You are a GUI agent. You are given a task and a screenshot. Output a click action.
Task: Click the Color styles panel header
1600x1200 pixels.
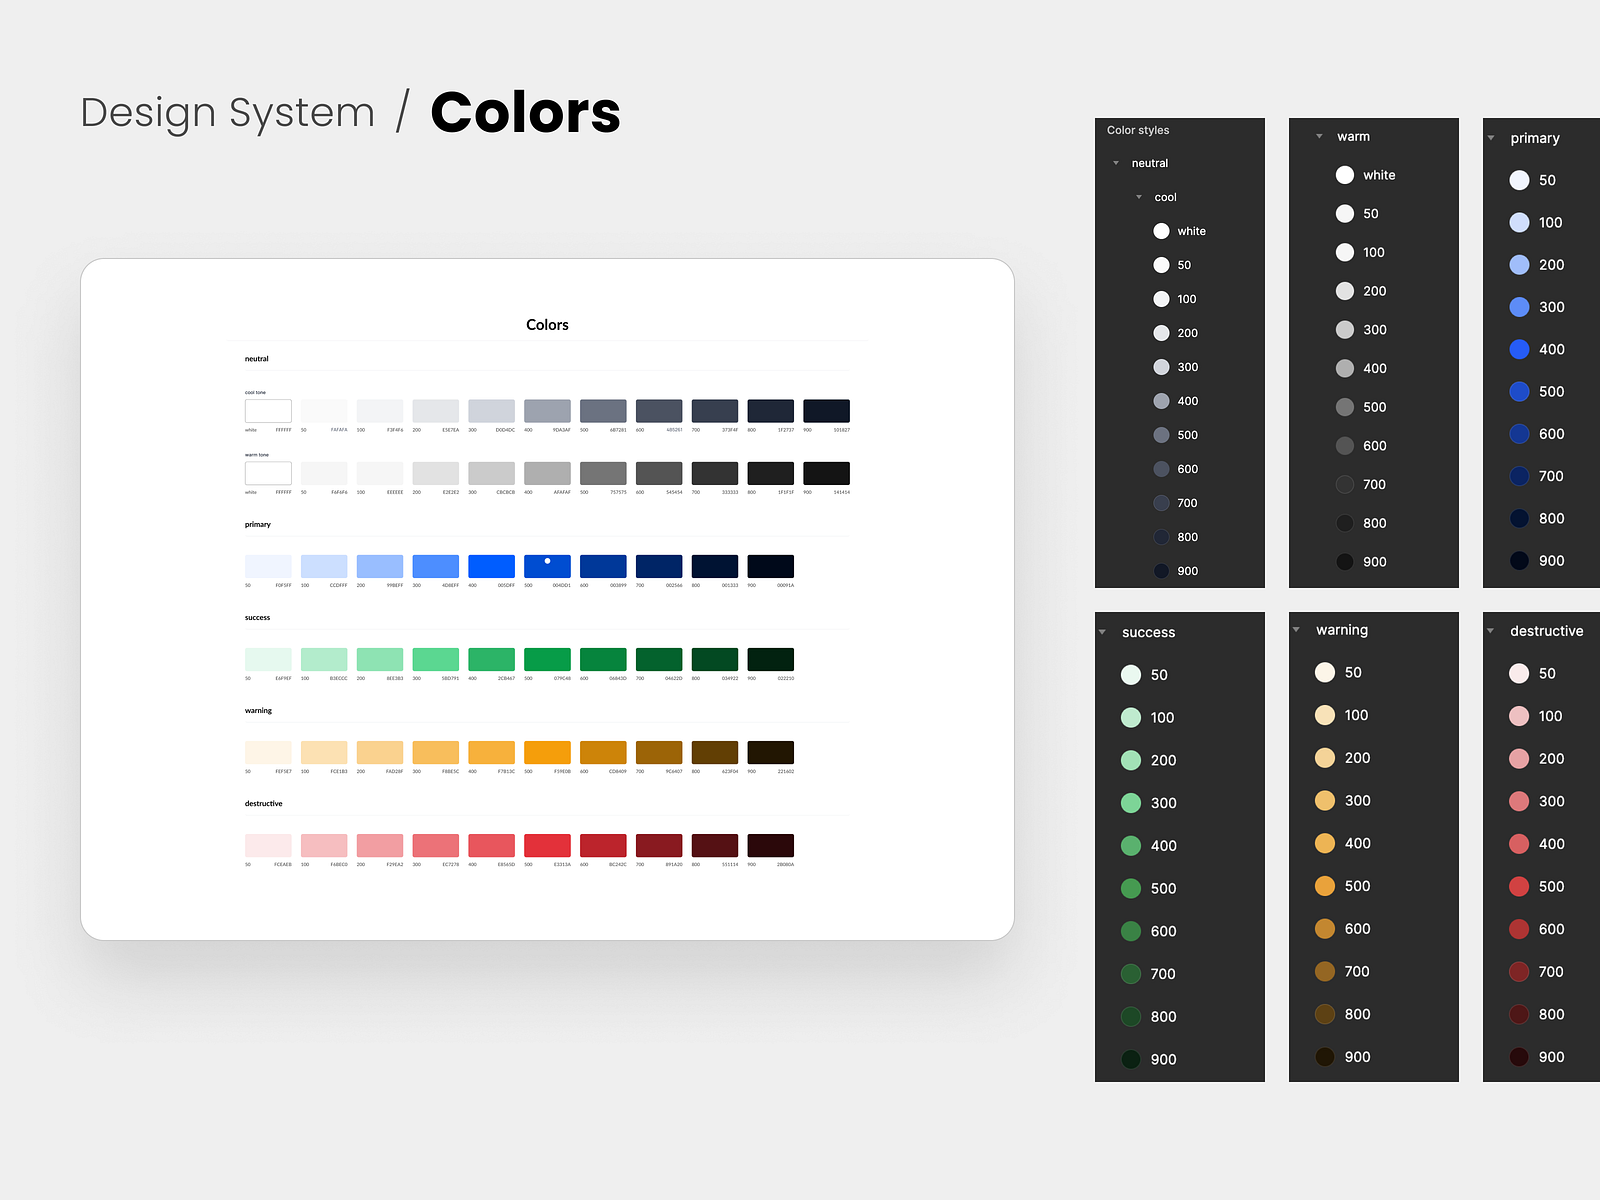[1137, 130]
